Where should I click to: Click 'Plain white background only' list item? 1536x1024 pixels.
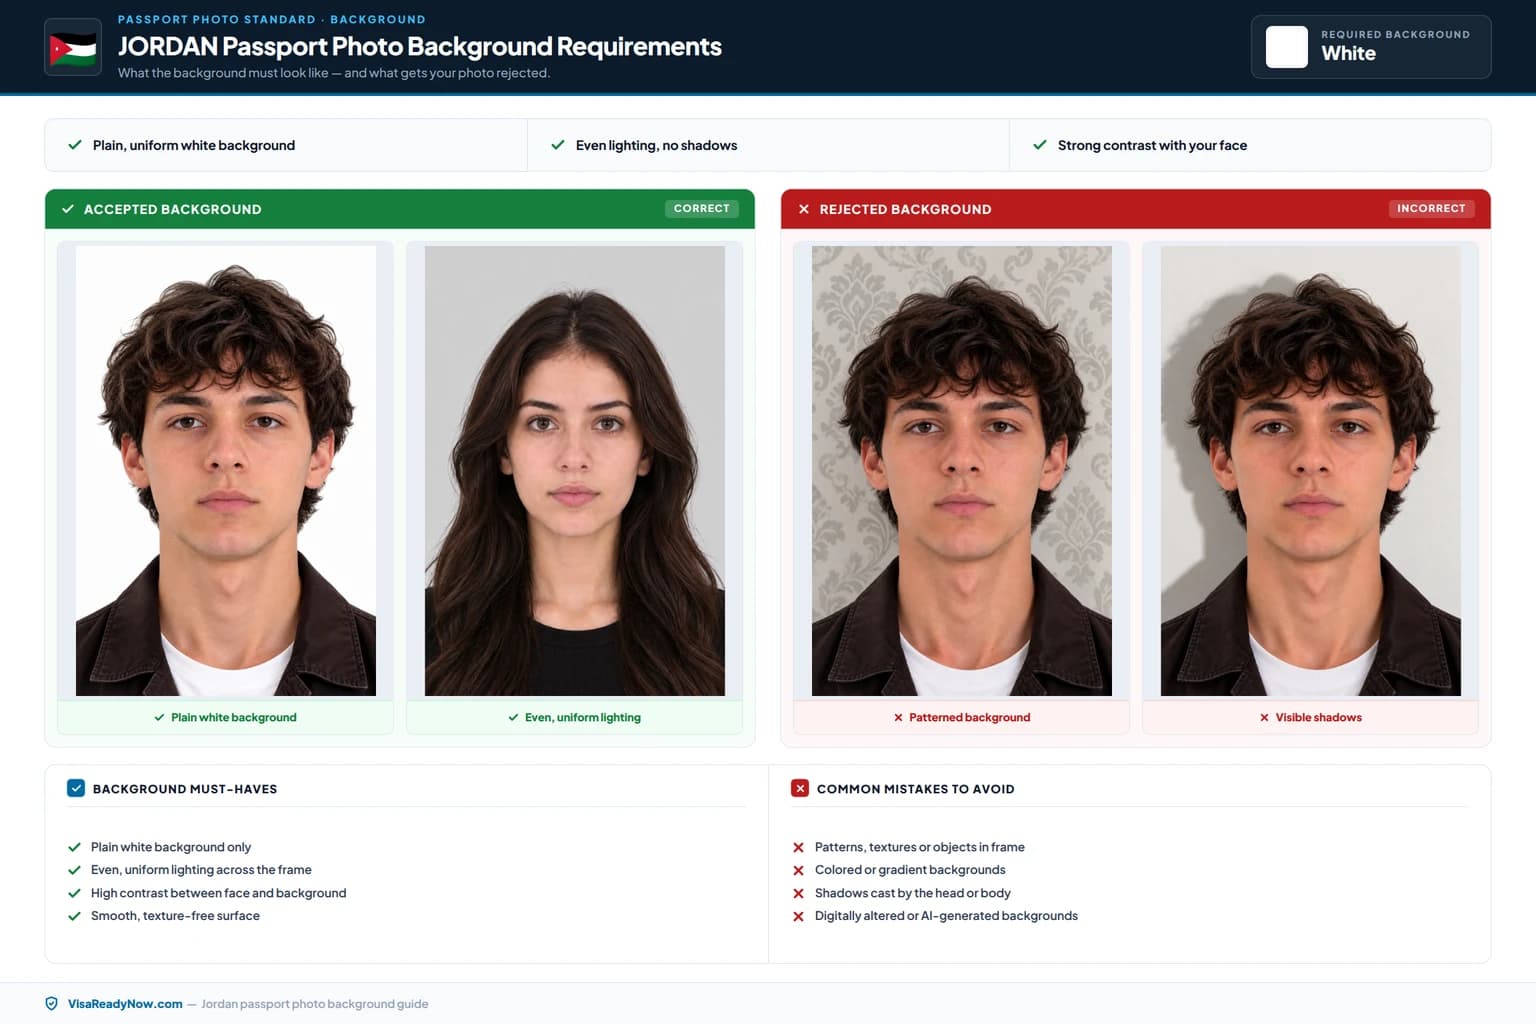tap(171, 847)
